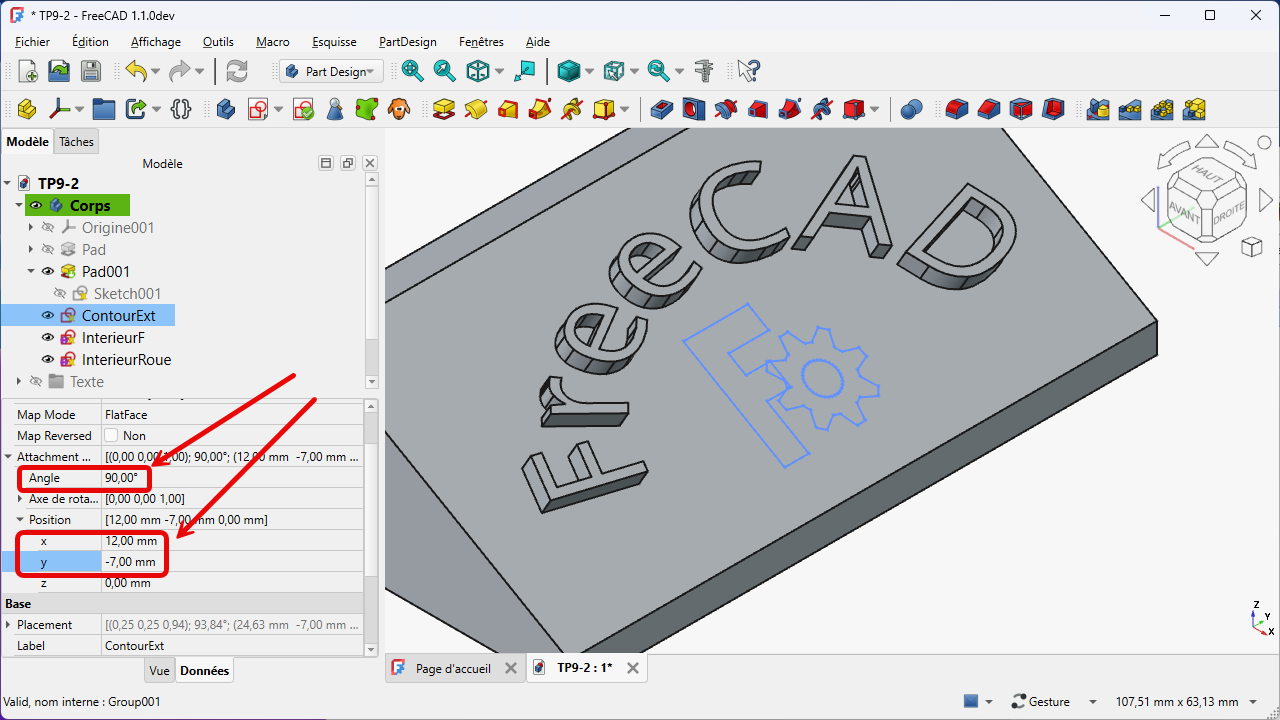Switch to the Vue property tab

(x=159, y=671)
